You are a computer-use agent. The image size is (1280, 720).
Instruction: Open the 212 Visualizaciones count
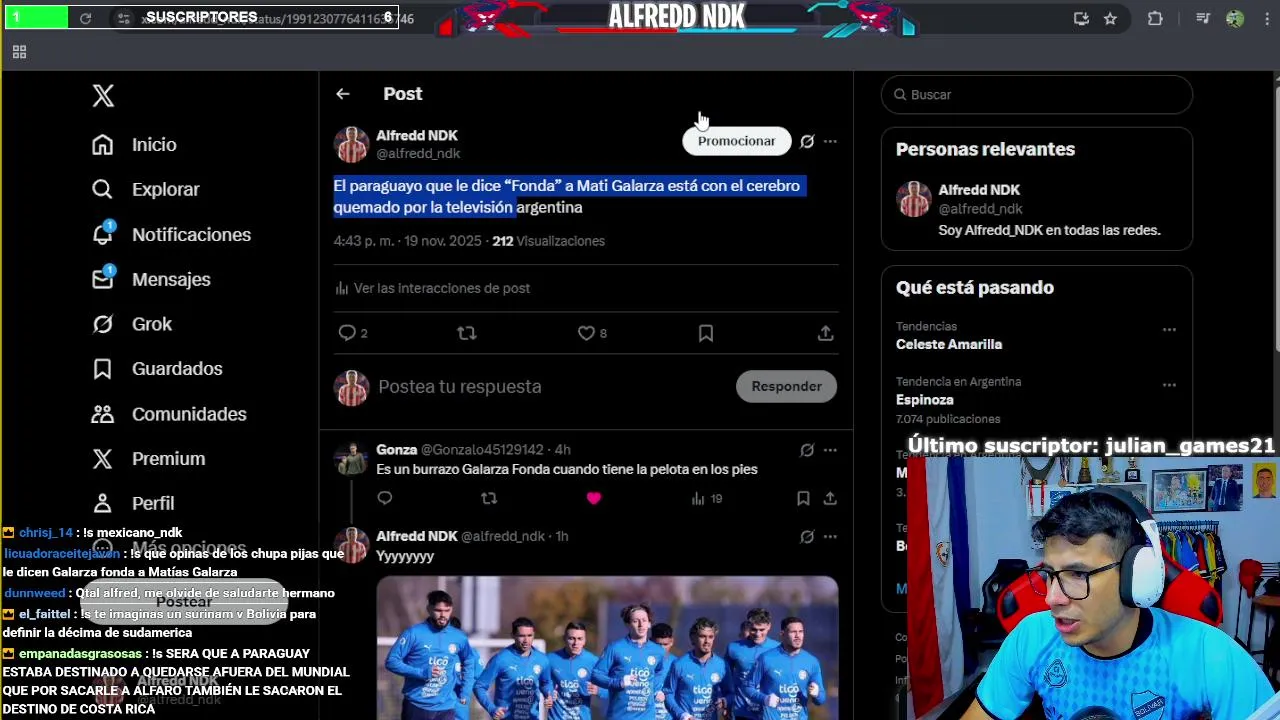pyautogui.click(x=548, y=241)
